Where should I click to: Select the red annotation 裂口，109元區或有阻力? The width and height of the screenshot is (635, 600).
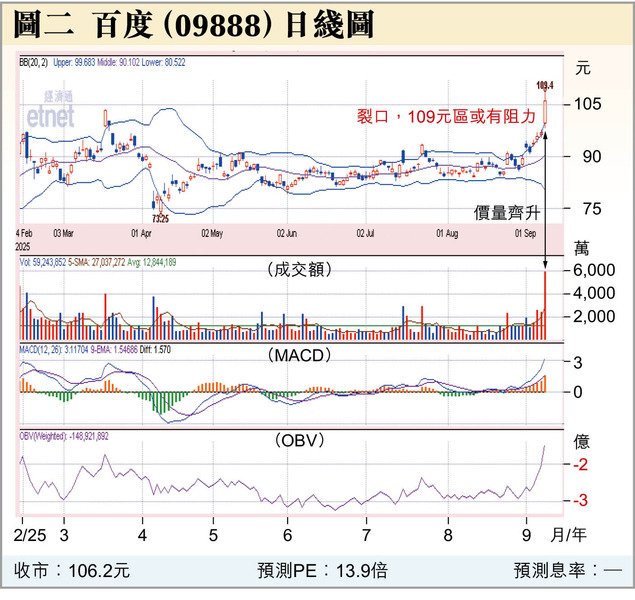click(x=446, y=117)
